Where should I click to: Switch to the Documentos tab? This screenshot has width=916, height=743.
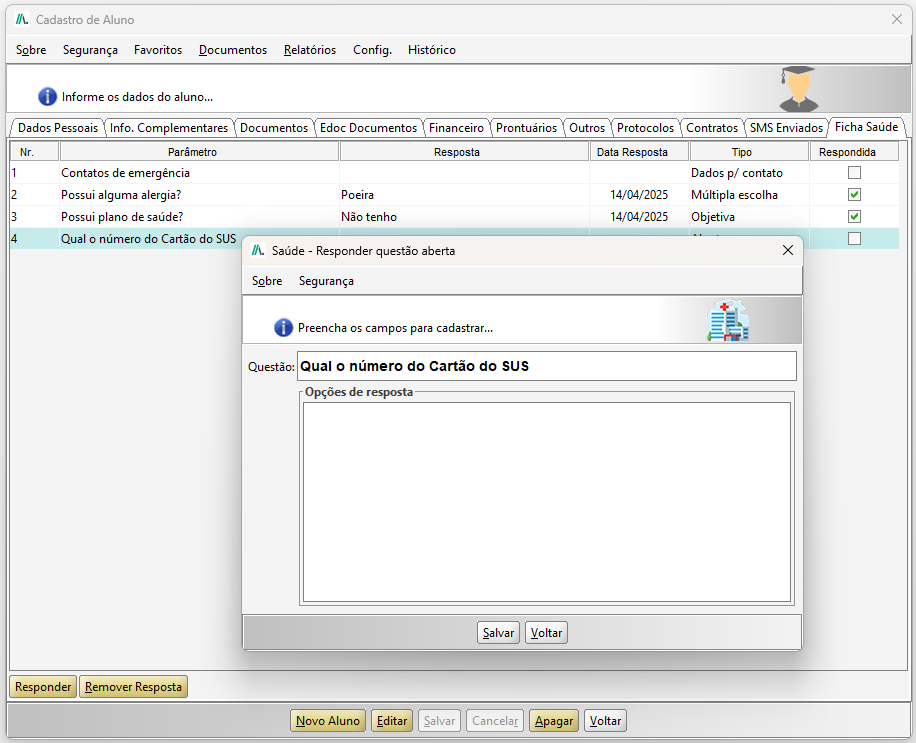coord(273,128)
